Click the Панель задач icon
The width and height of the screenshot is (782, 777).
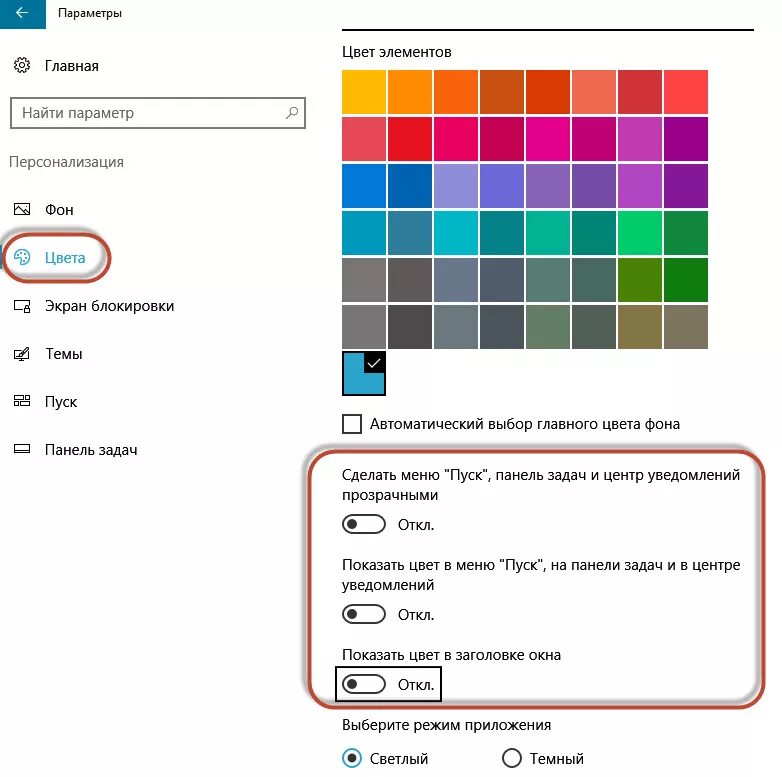22,450
